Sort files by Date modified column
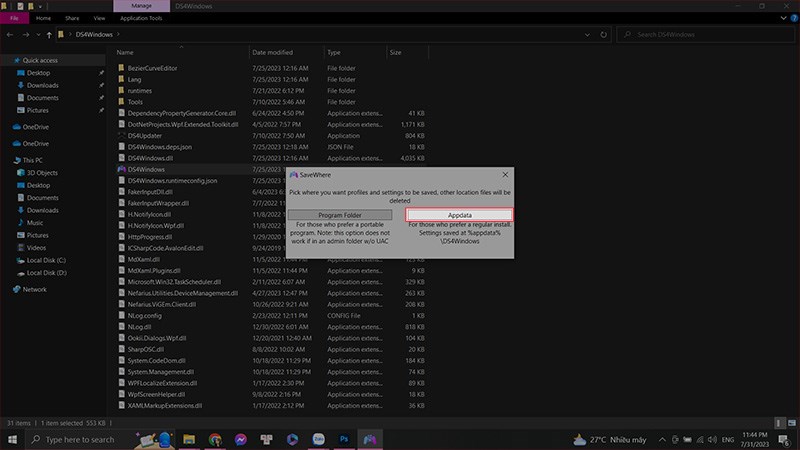Viewport: 800px width, 450px height. pyautogui.click(x=273, y=52)
